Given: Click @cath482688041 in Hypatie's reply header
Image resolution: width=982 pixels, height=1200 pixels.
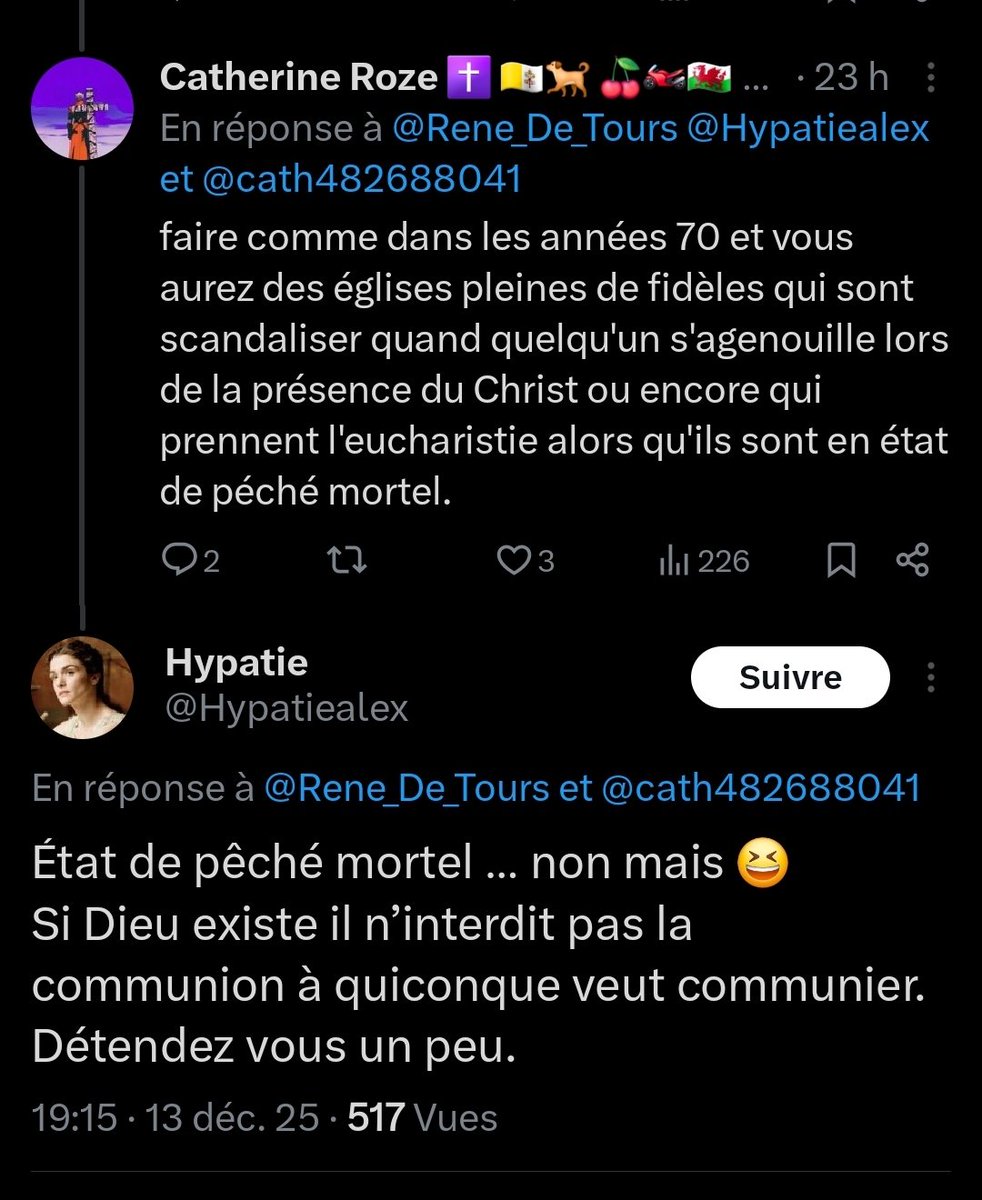Looking at the screenshot, I should tap(760, 788).
